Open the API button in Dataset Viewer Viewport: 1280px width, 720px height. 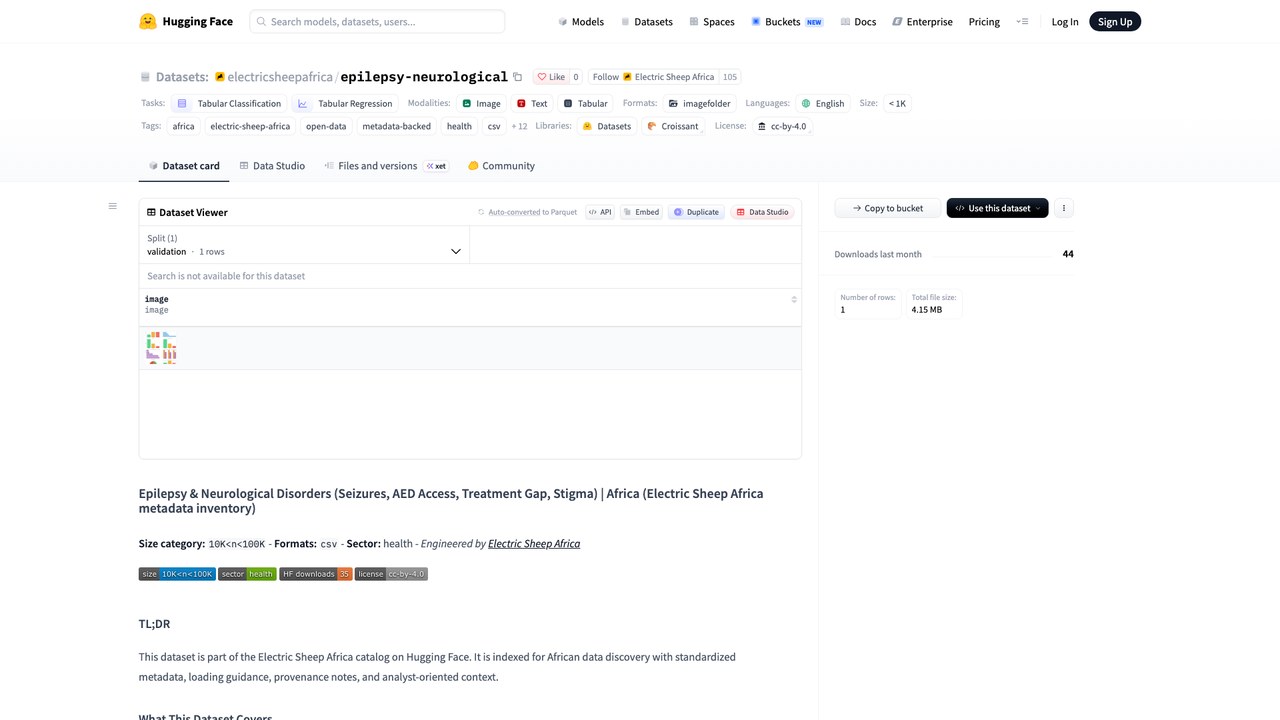[600, 212]
